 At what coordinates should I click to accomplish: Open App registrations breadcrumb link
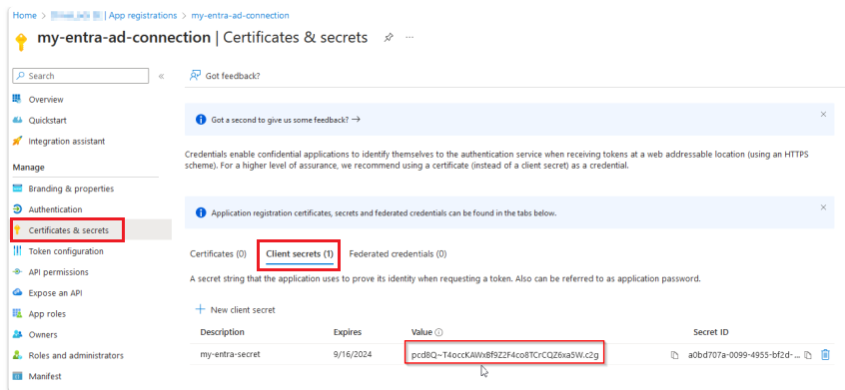(143, 16)
